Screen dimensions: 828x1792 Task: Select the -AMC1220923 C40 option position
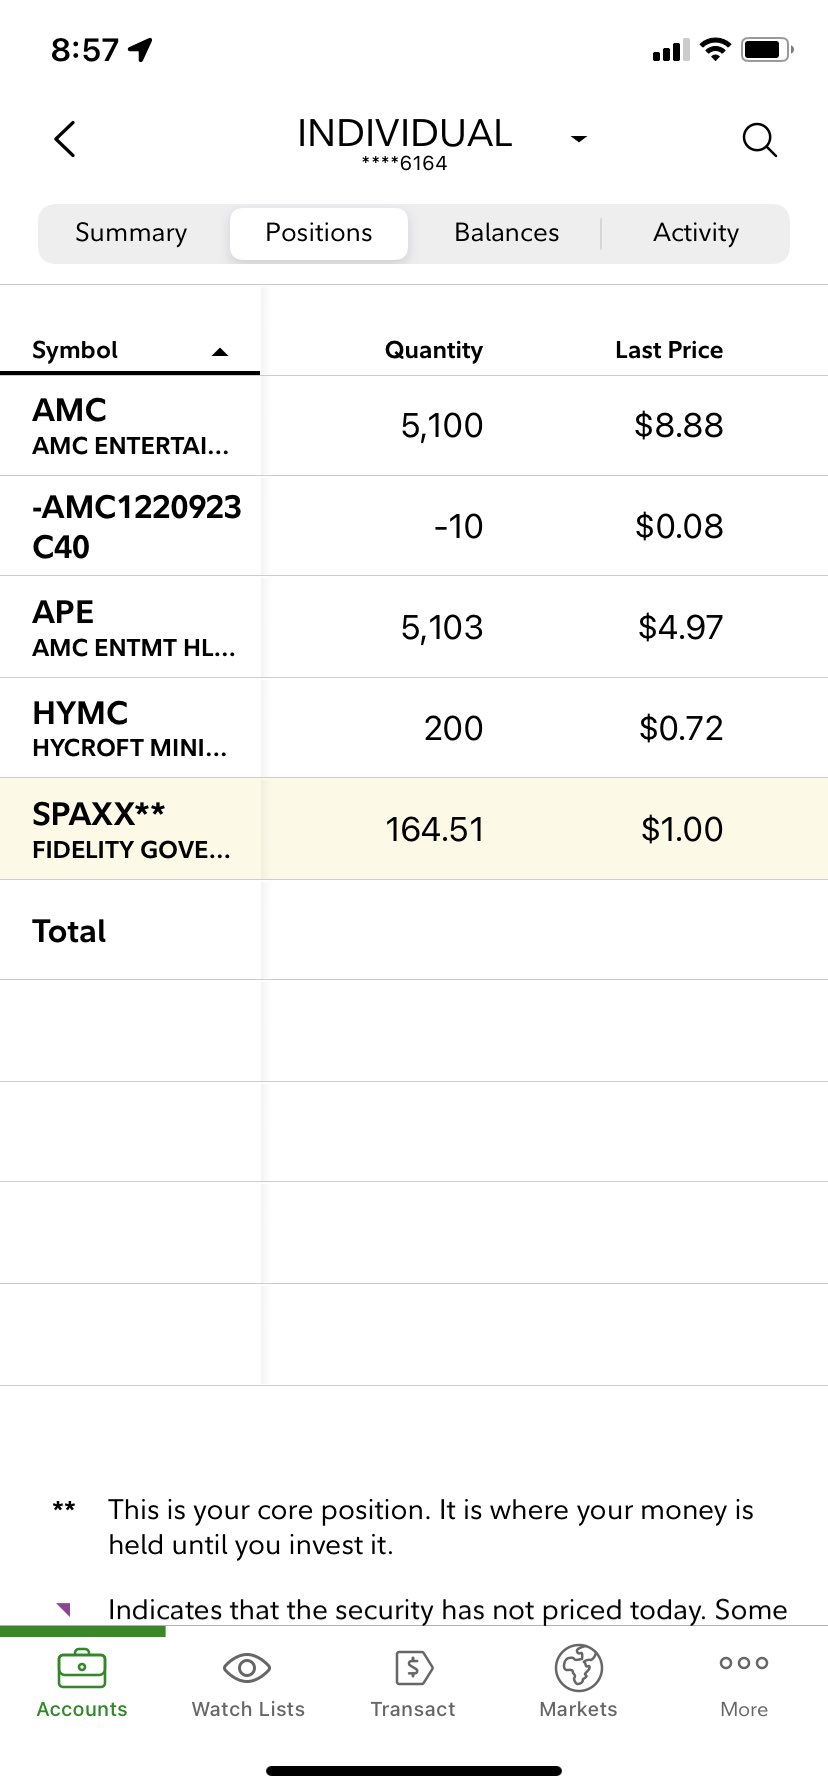pos(414,526)
